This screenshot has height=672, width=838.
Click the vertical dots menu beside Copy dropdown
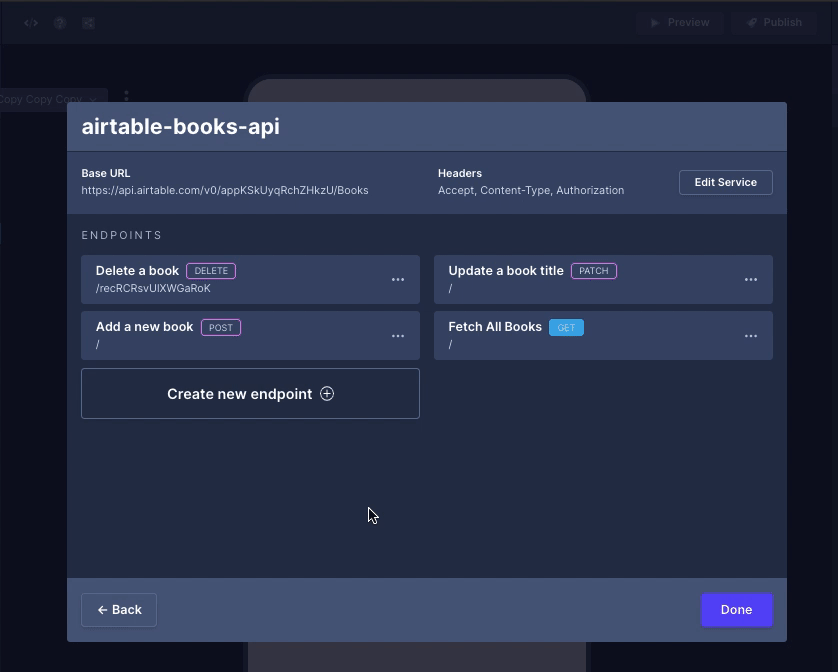coord(126,96)
